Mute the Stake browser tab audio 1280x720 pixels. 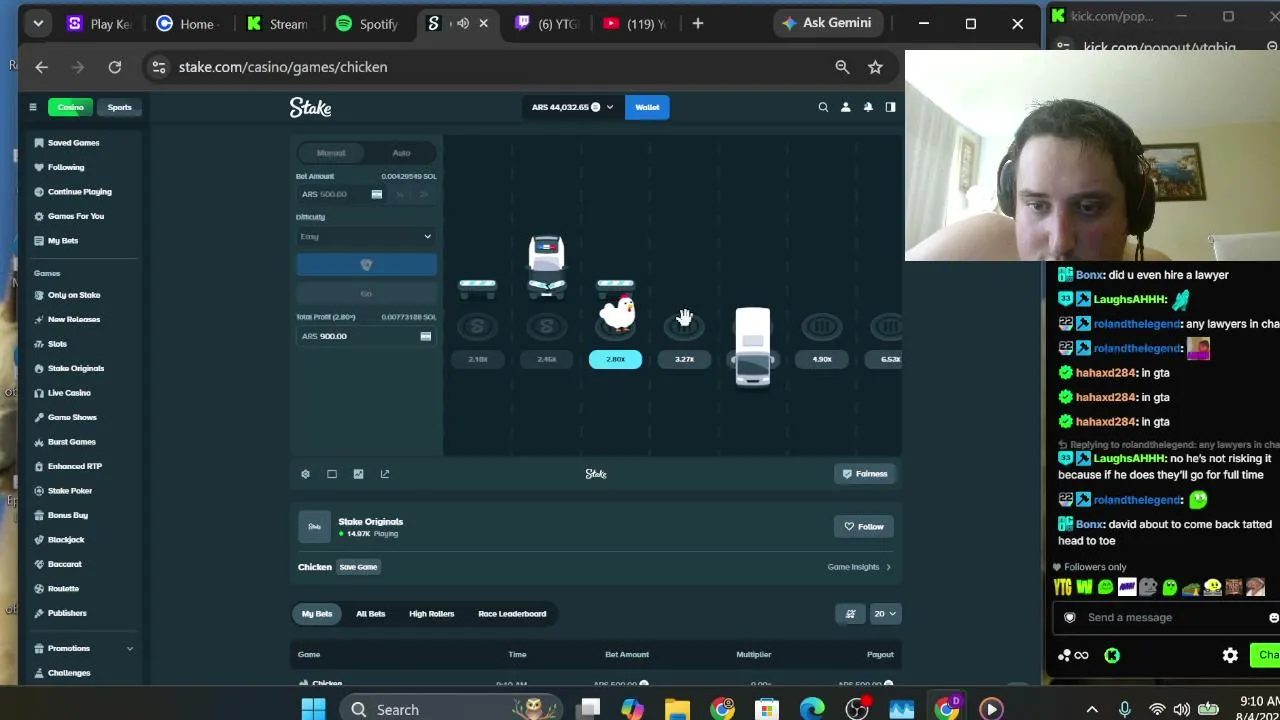(463, 23)
